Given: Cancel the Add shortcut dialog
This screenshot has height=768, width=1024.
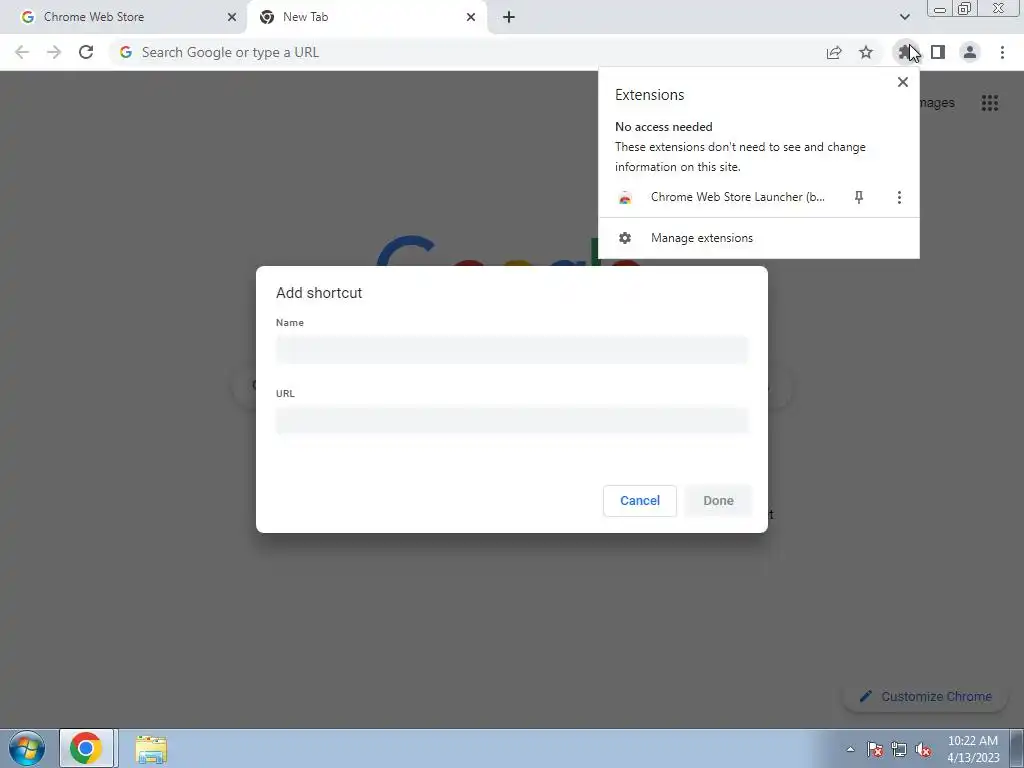Looking at the screenshot, I should click(x=639, y=501).
